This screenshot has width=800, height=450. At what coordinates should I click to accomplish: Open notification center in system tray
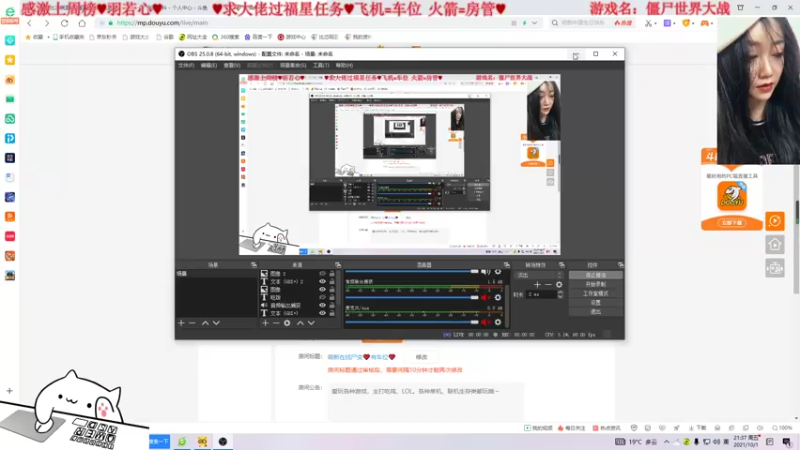coord(787,442)
